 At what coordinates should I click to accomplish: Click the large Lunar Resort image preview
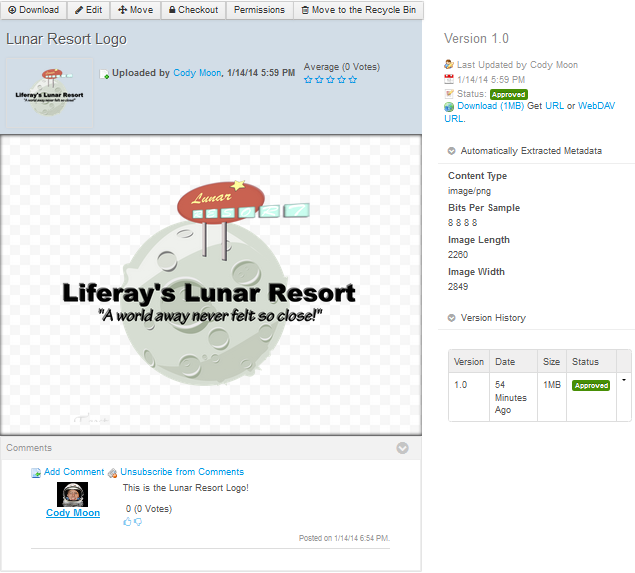point(211,285)
